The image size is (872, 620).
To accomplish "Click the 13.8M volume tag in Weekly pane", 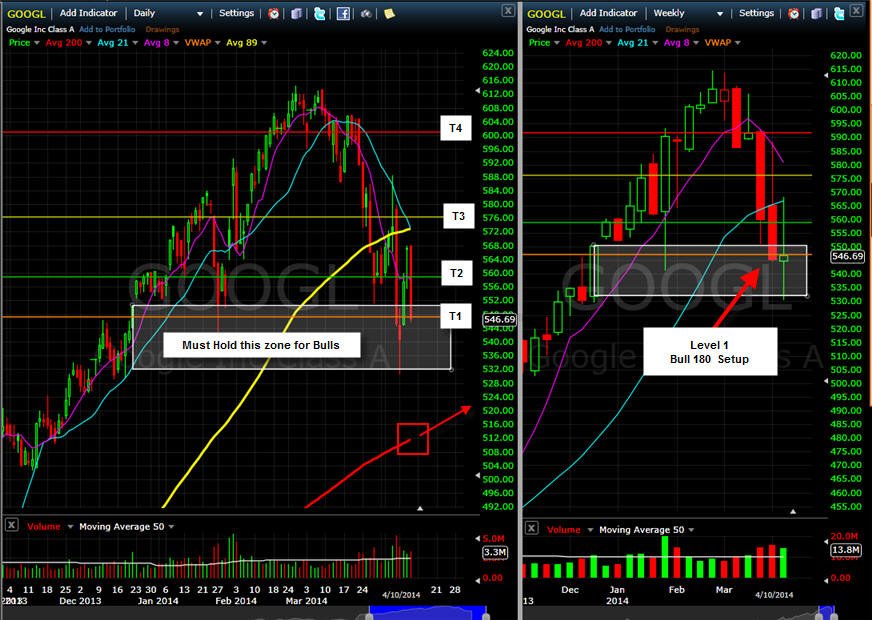I will coord(845,550).
